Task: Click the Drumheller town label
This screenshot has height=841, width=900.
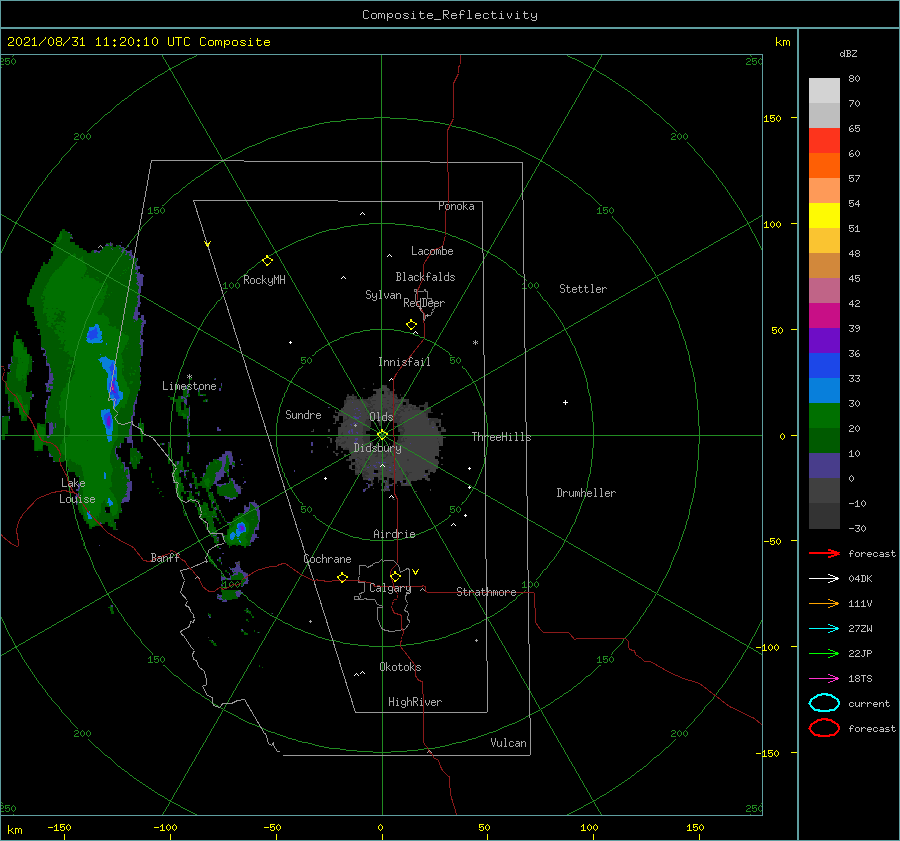Action: 586,493
